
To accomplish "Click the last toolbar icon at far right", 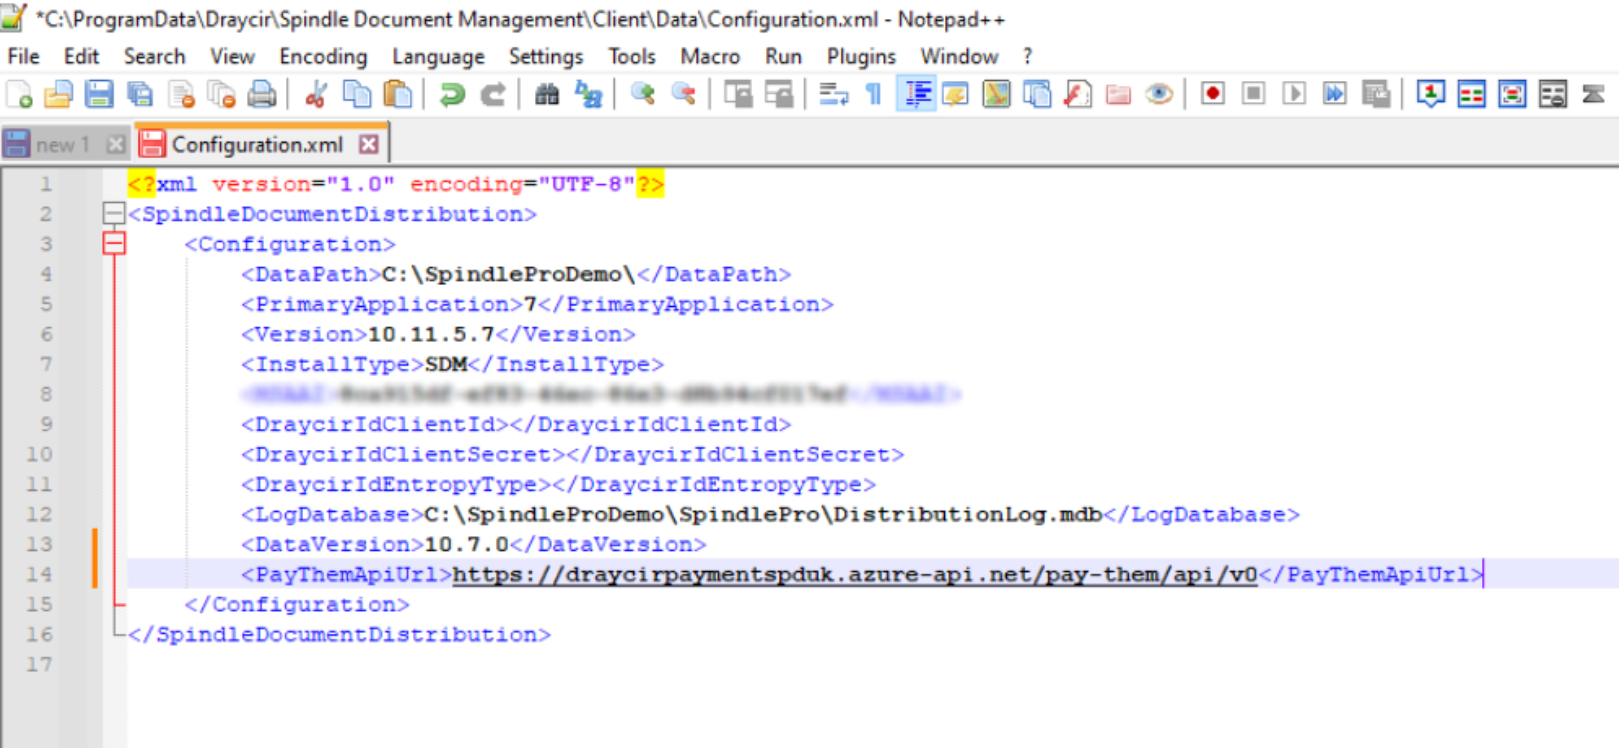I will (1594, 94).
